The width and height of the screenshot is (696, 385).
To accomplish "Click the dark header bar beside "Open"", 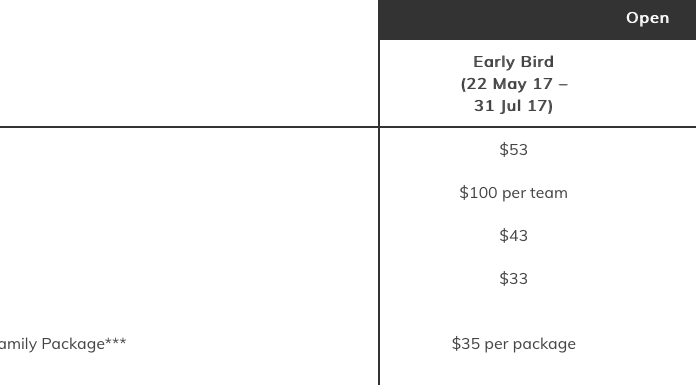I will (502, 20).
